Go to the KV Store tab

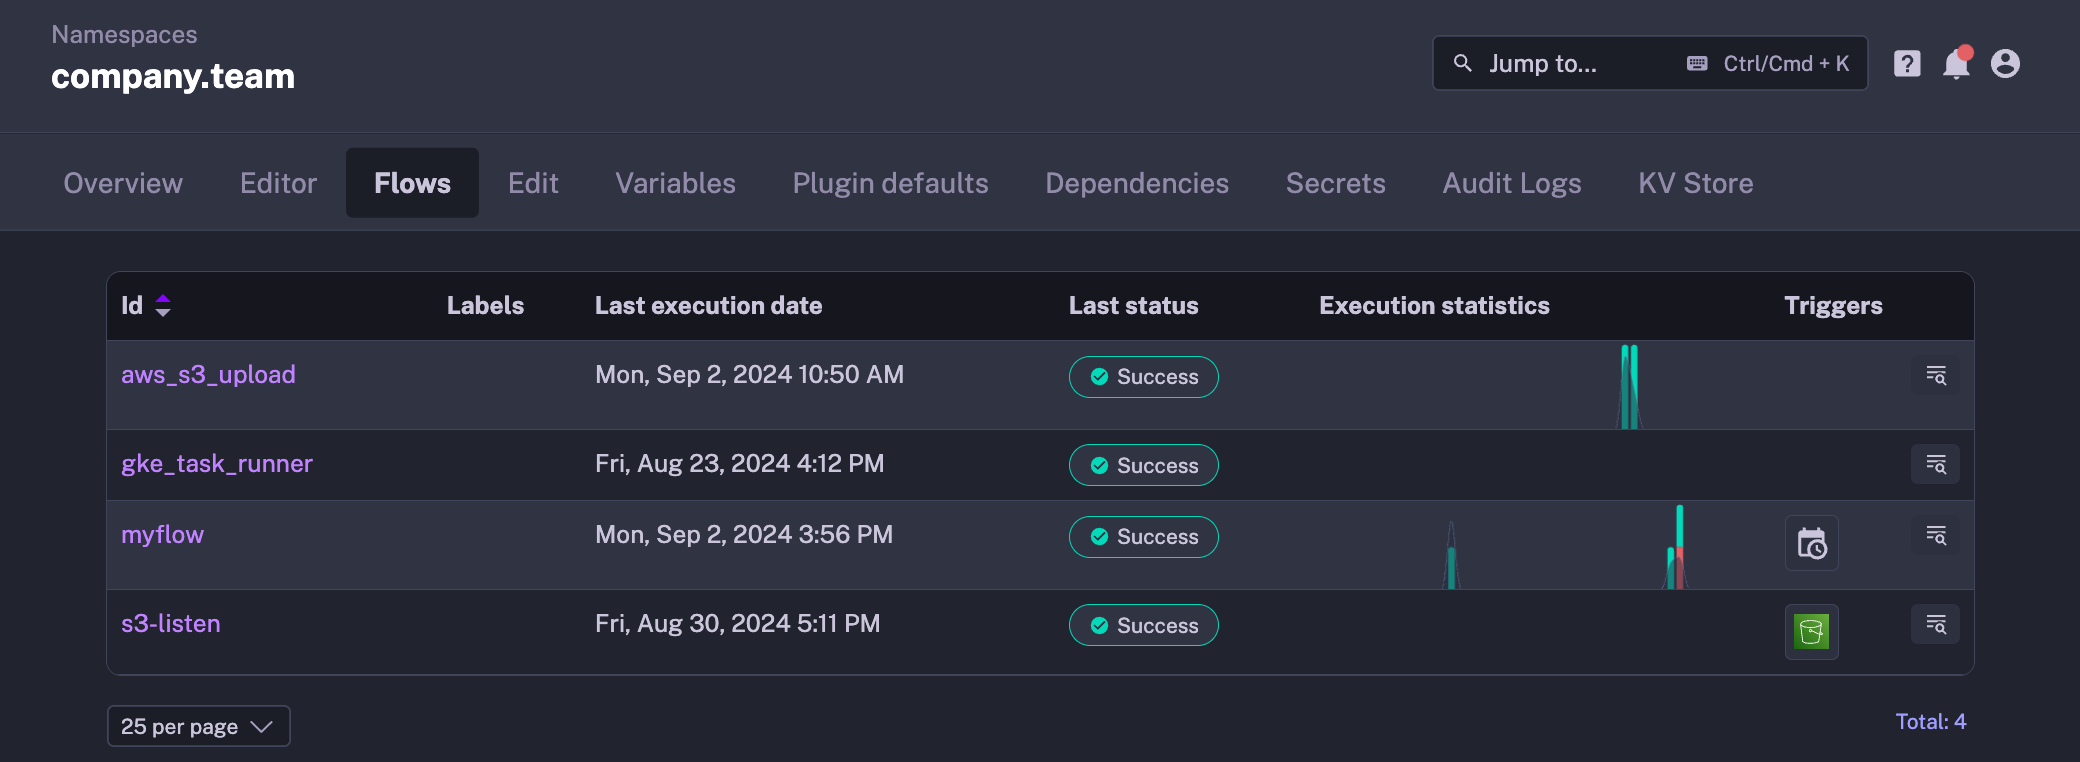click(x=1695, y=183)
